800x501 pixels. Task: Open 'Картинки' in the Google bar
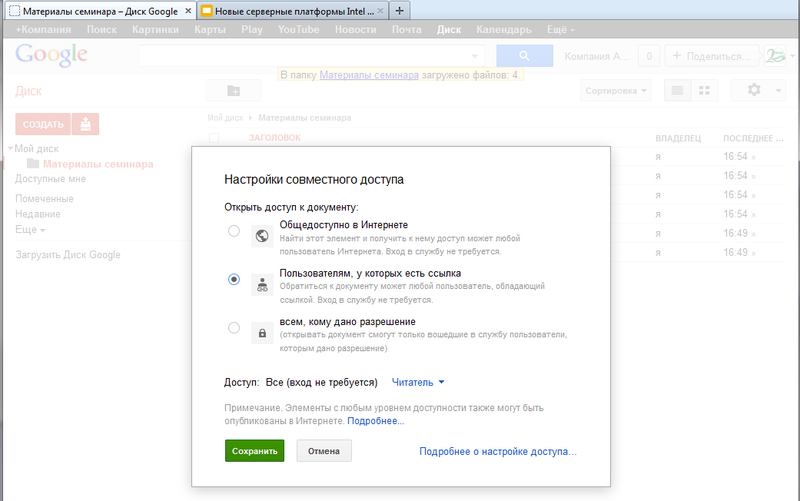[155, 30]
